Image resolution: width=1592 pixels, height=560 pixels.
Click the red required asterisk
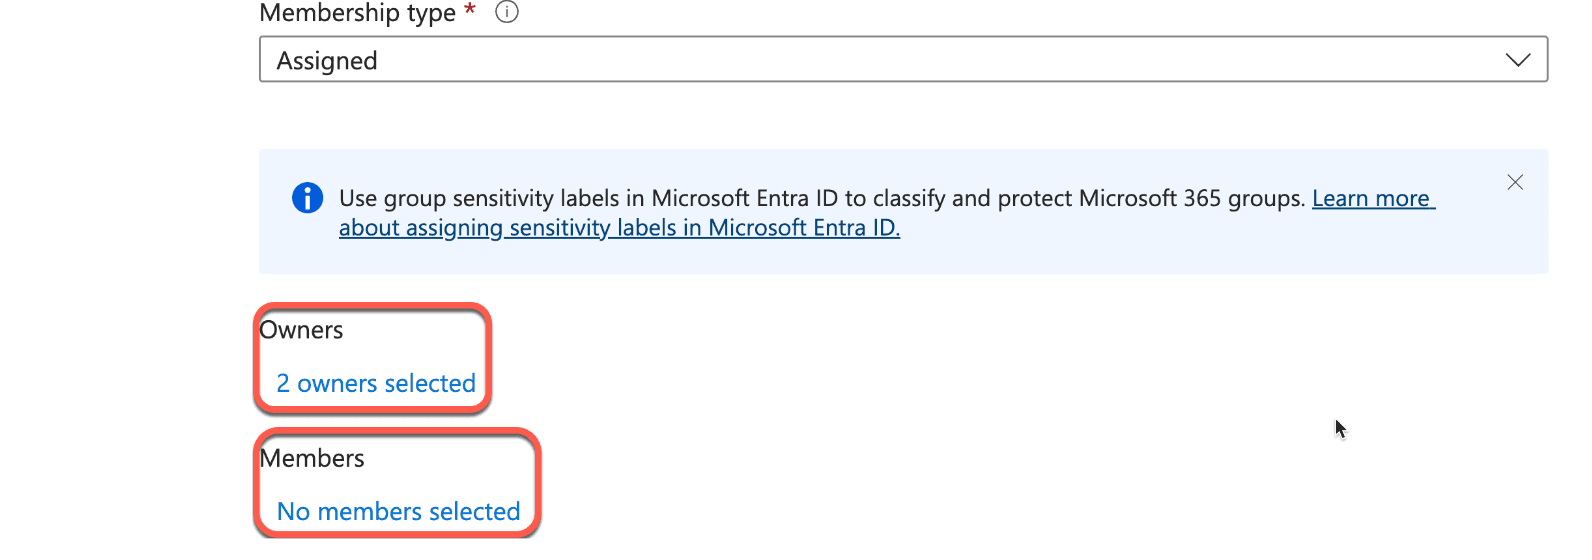pyautogui.click(x=470, y=10)
